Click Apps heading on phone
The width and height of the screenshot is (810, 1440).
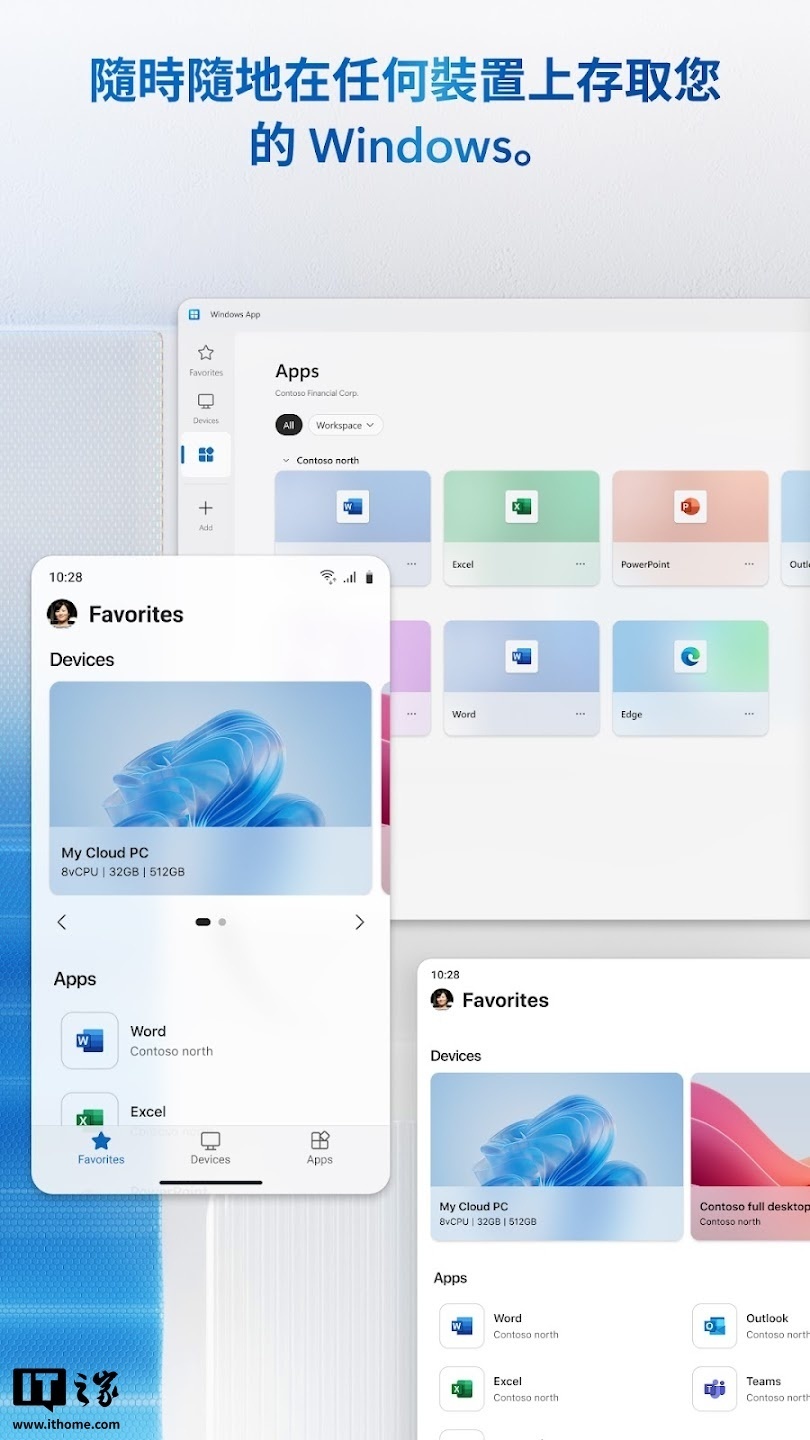[x=75, y=980]
